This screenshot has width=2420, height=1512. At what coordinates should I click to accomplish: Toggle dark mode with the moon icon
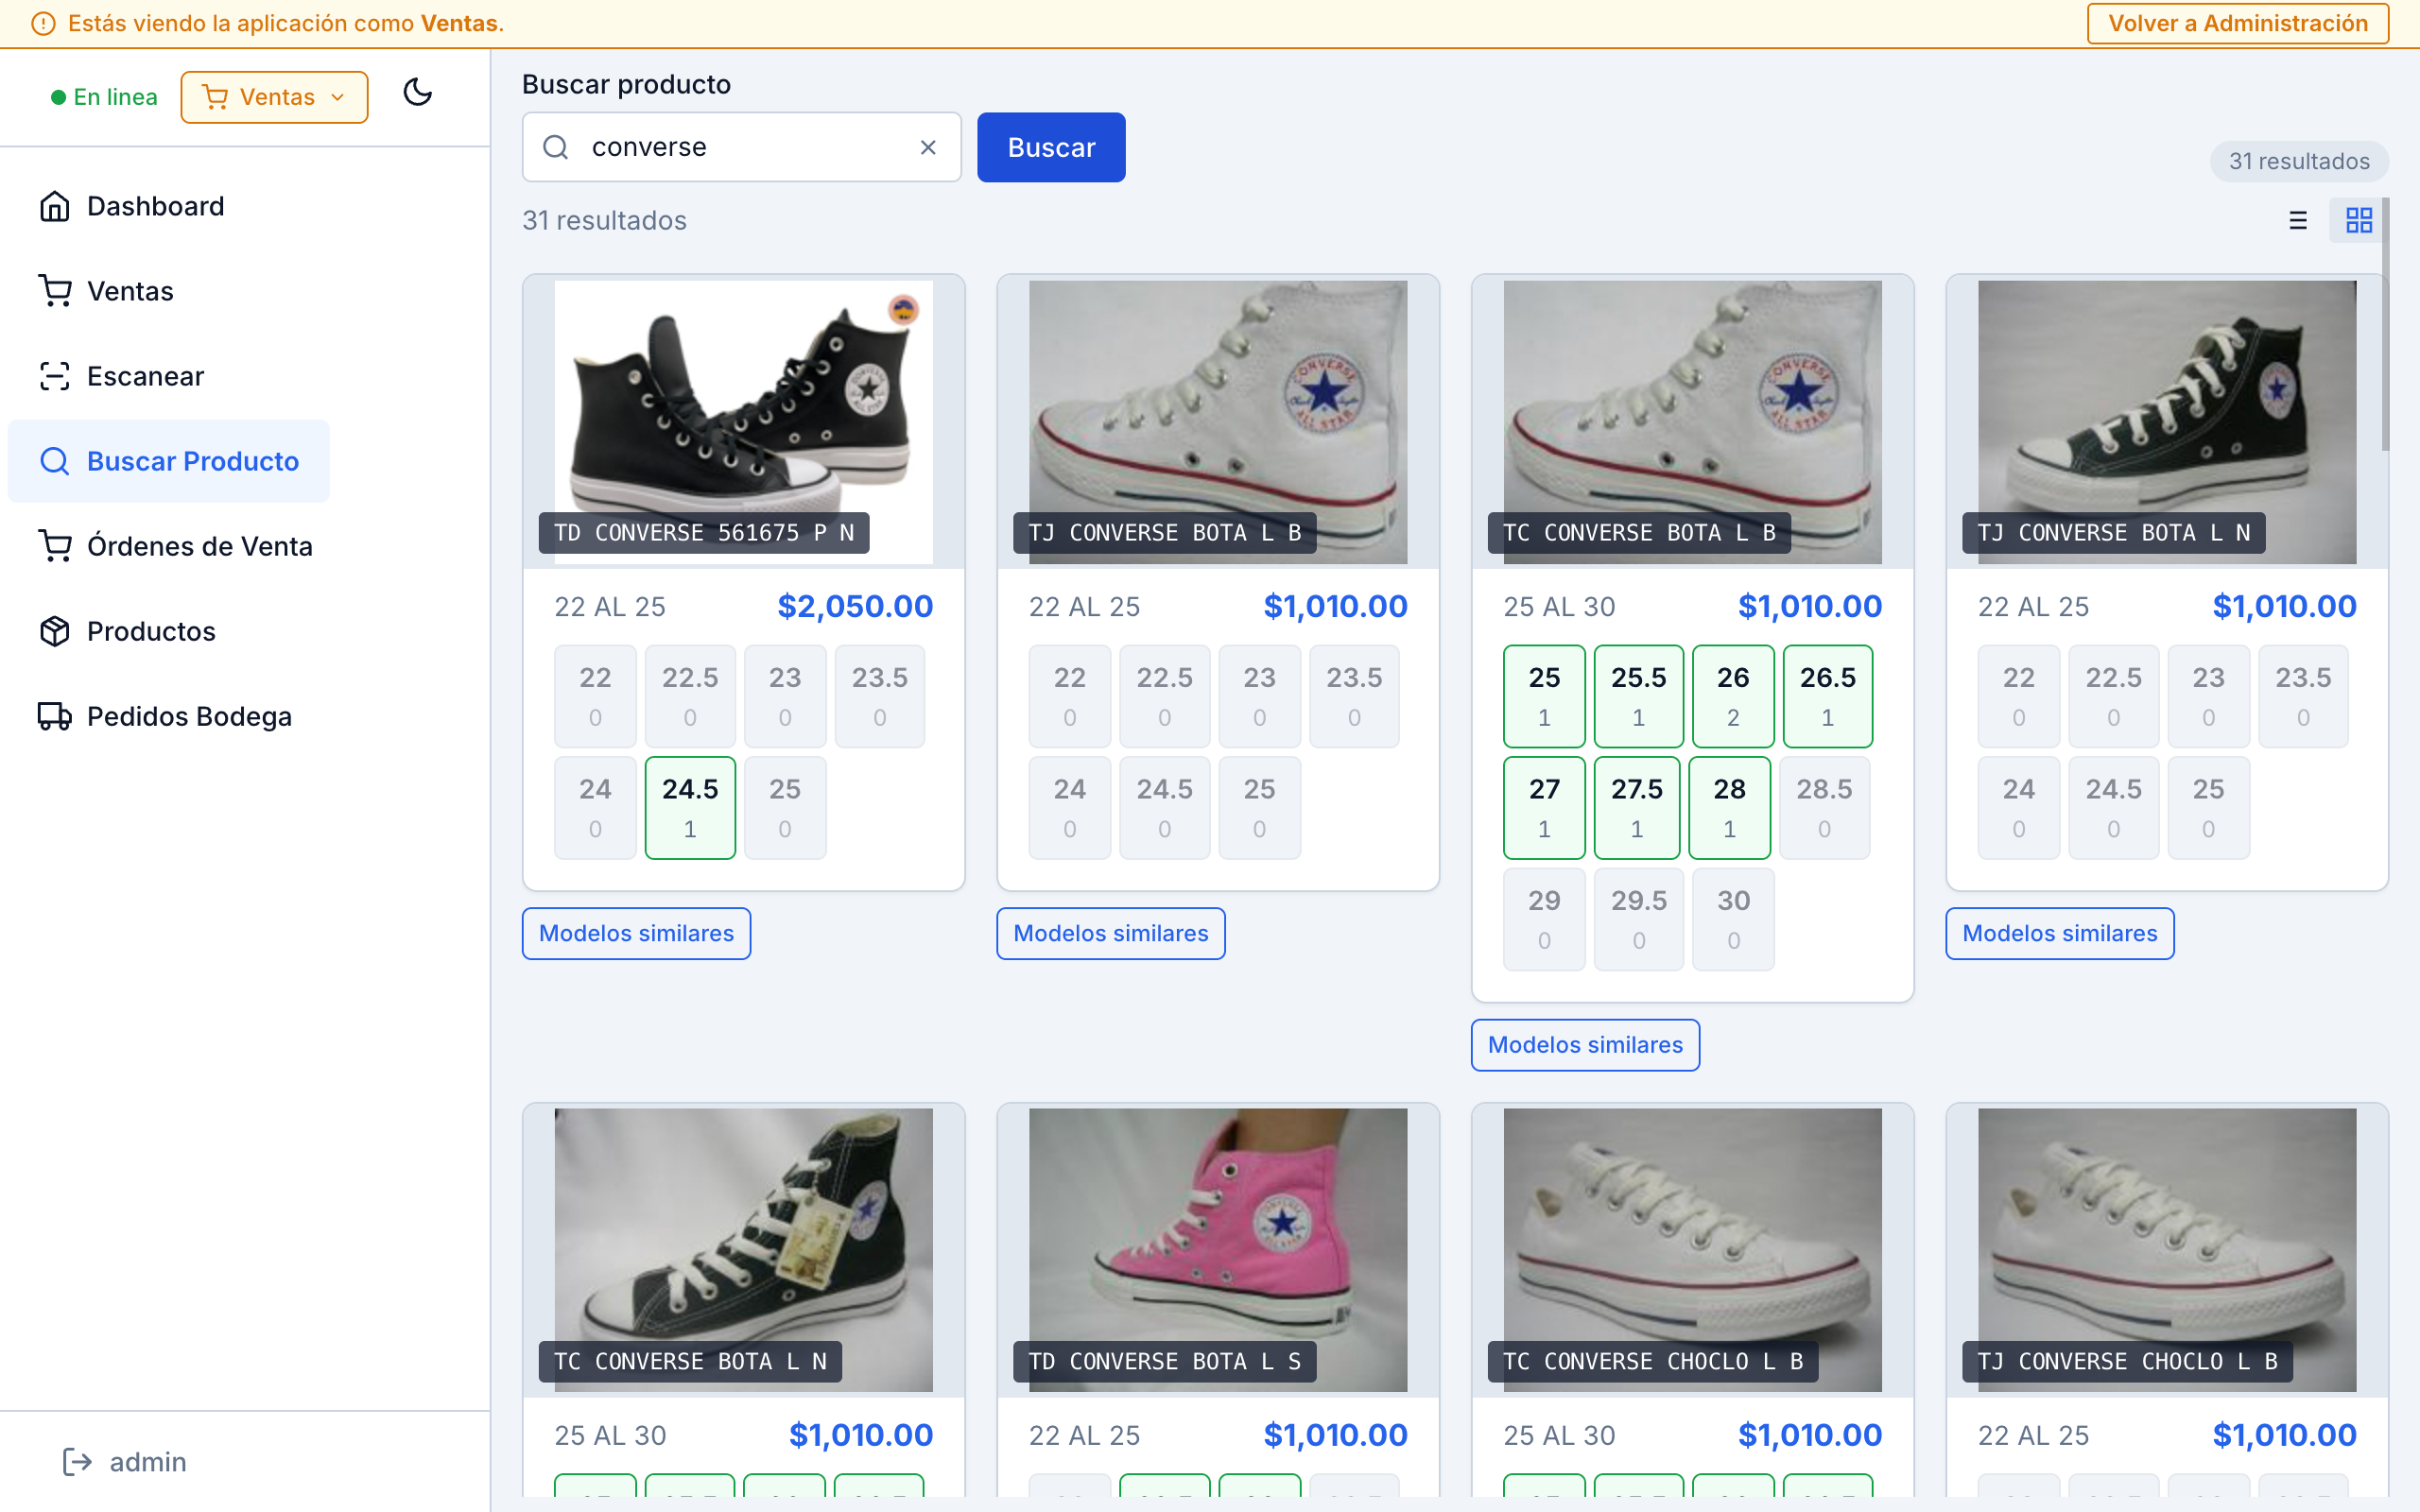(x=417, y=93)
